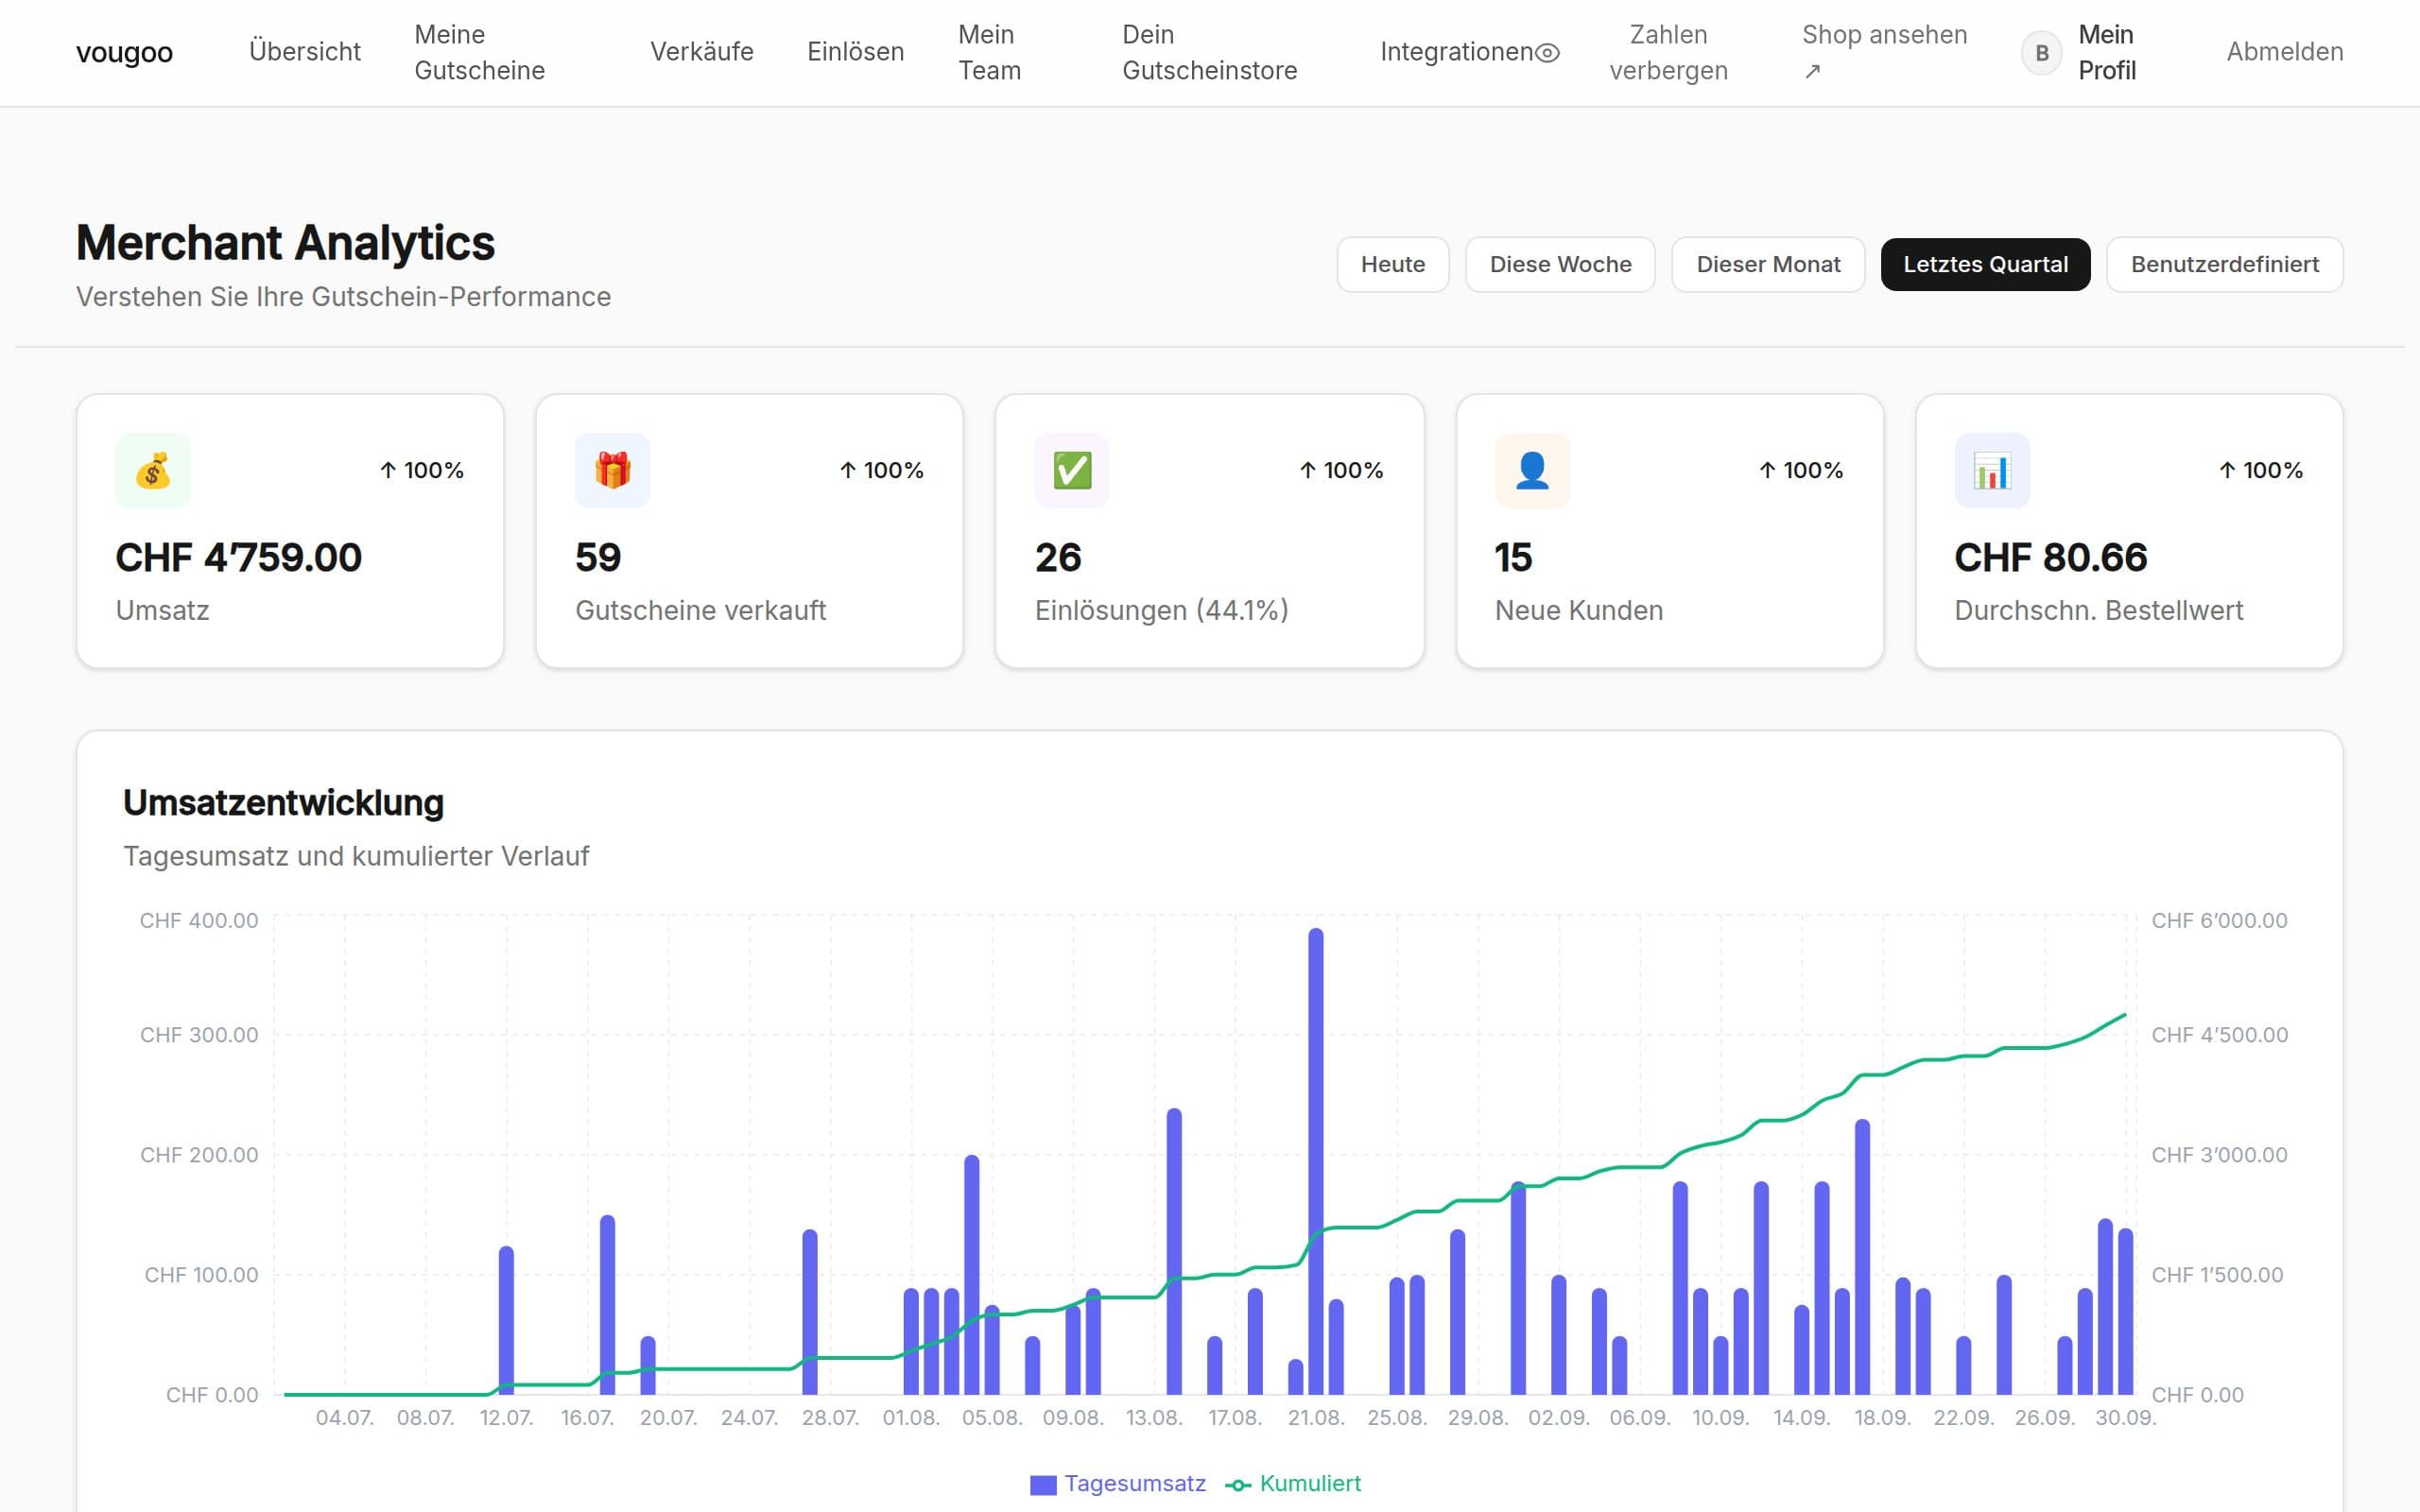Navigate to Einlösen

(855, 52)
